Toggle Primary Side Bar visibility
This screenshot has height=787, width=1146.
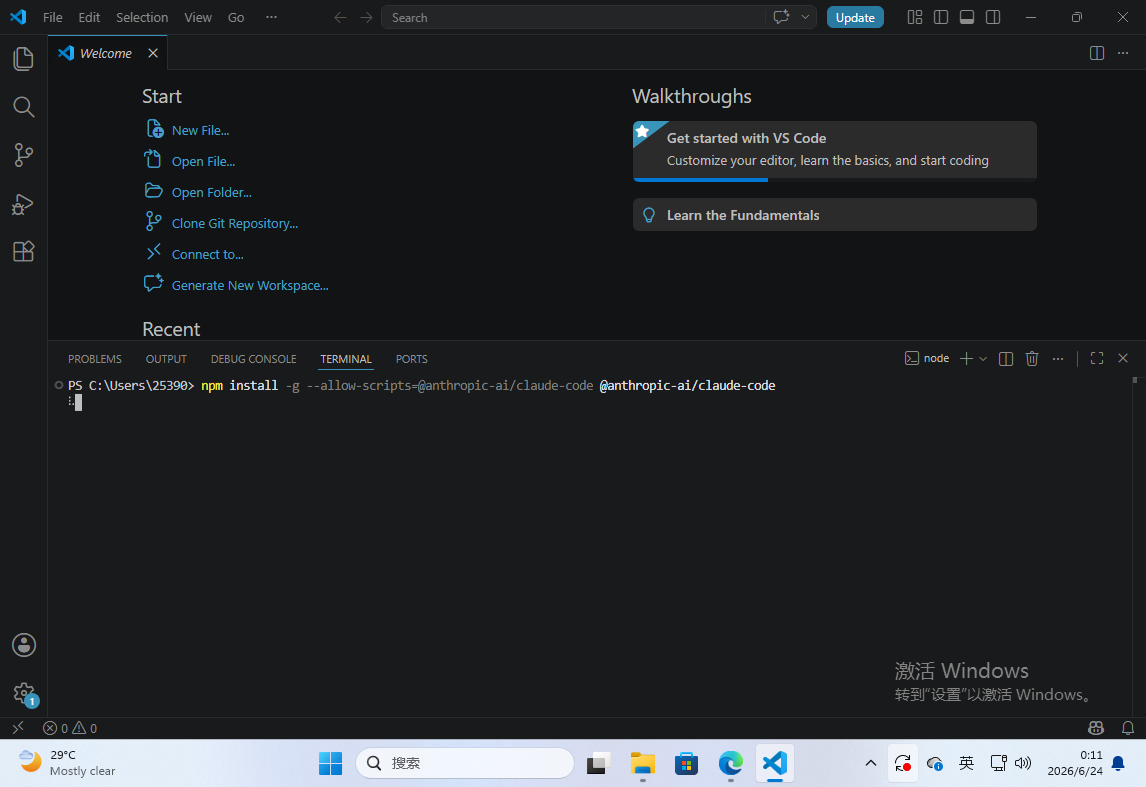941,17
